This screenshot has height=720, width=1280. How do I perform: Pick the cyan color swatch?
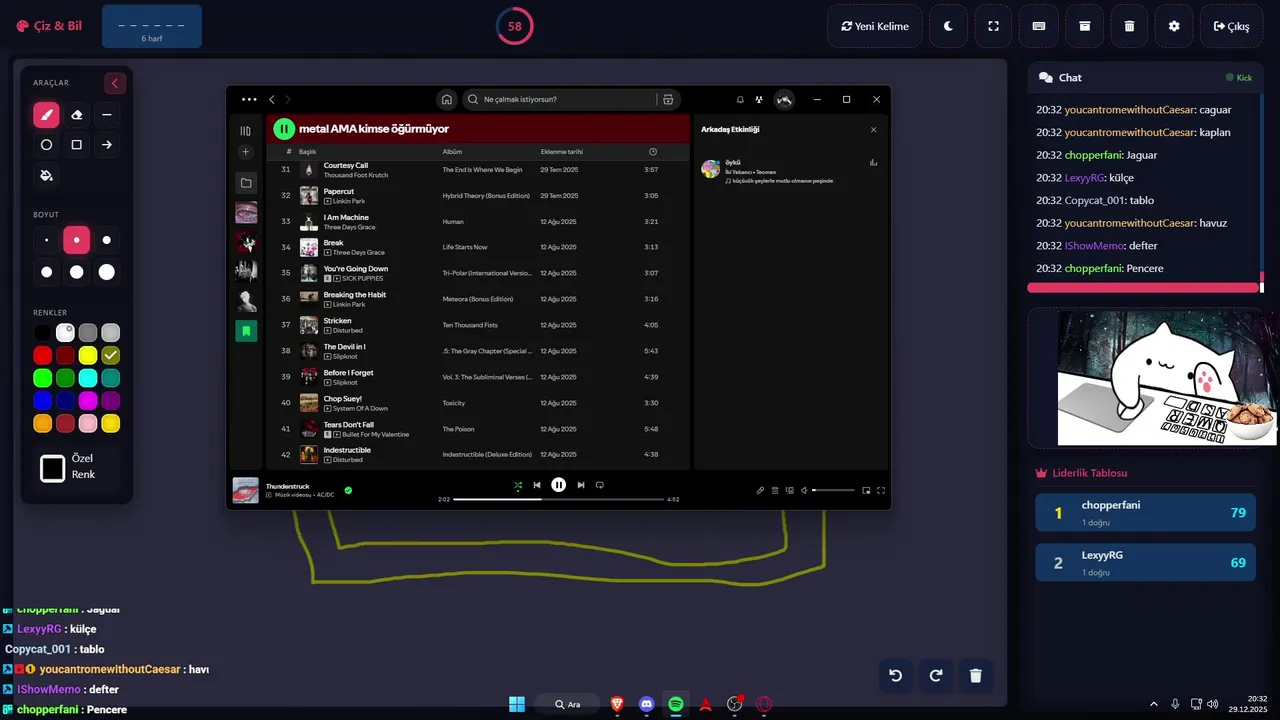(88, 378)
